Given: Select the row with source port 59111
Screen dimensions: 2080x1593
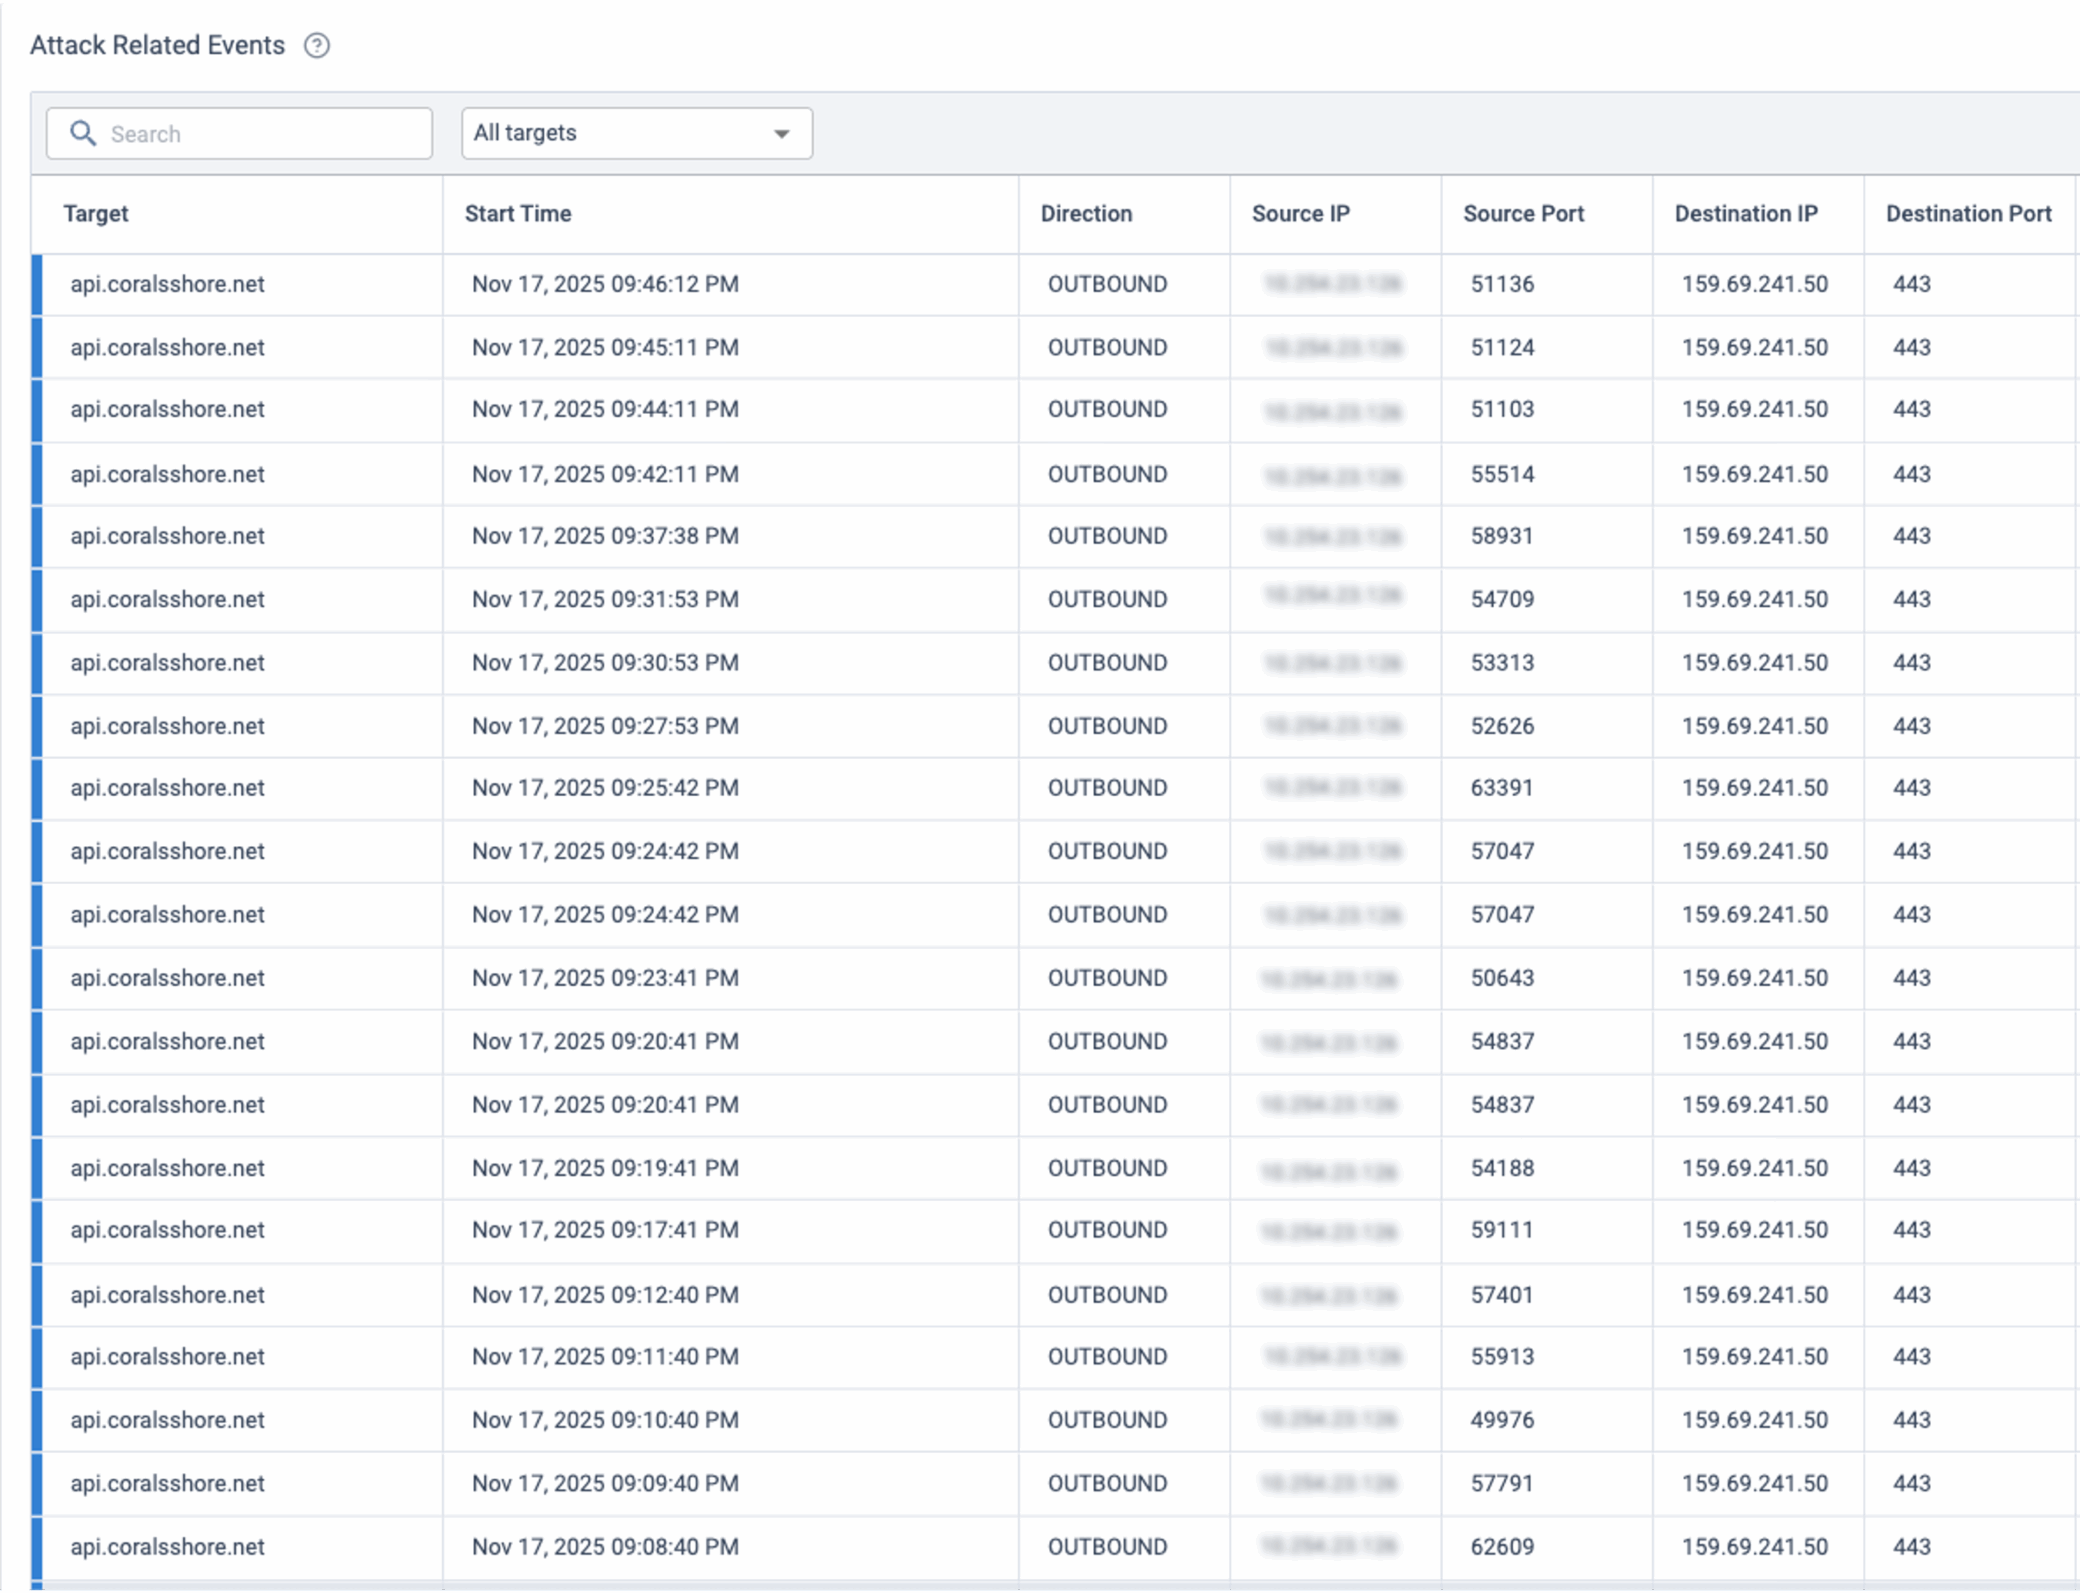Looking at the screenshot, I should click(x=1502, y=1231).
